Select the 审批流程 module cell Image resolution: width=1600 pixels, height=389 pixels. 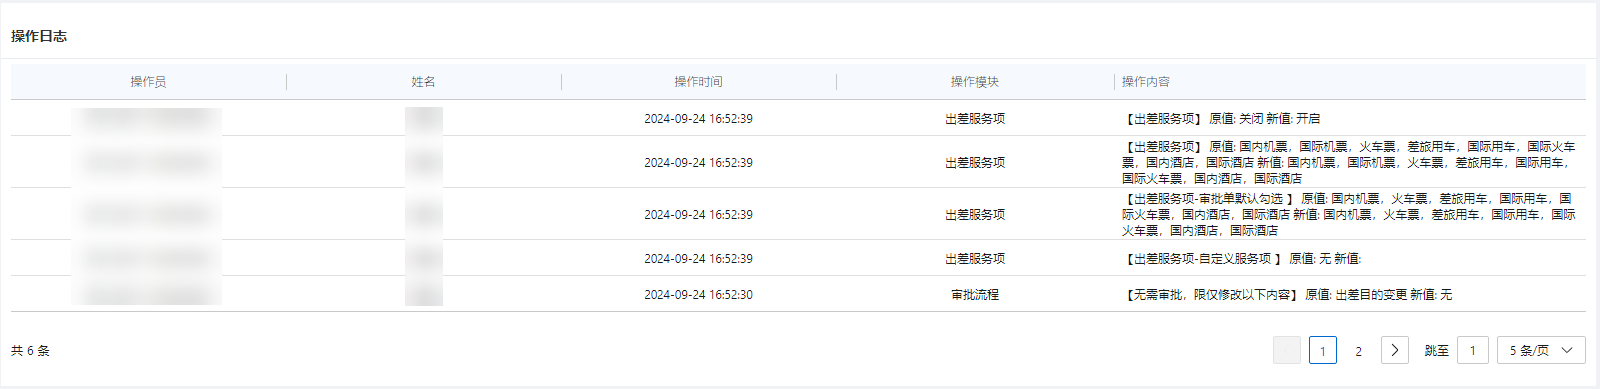(x=975, y=295)
